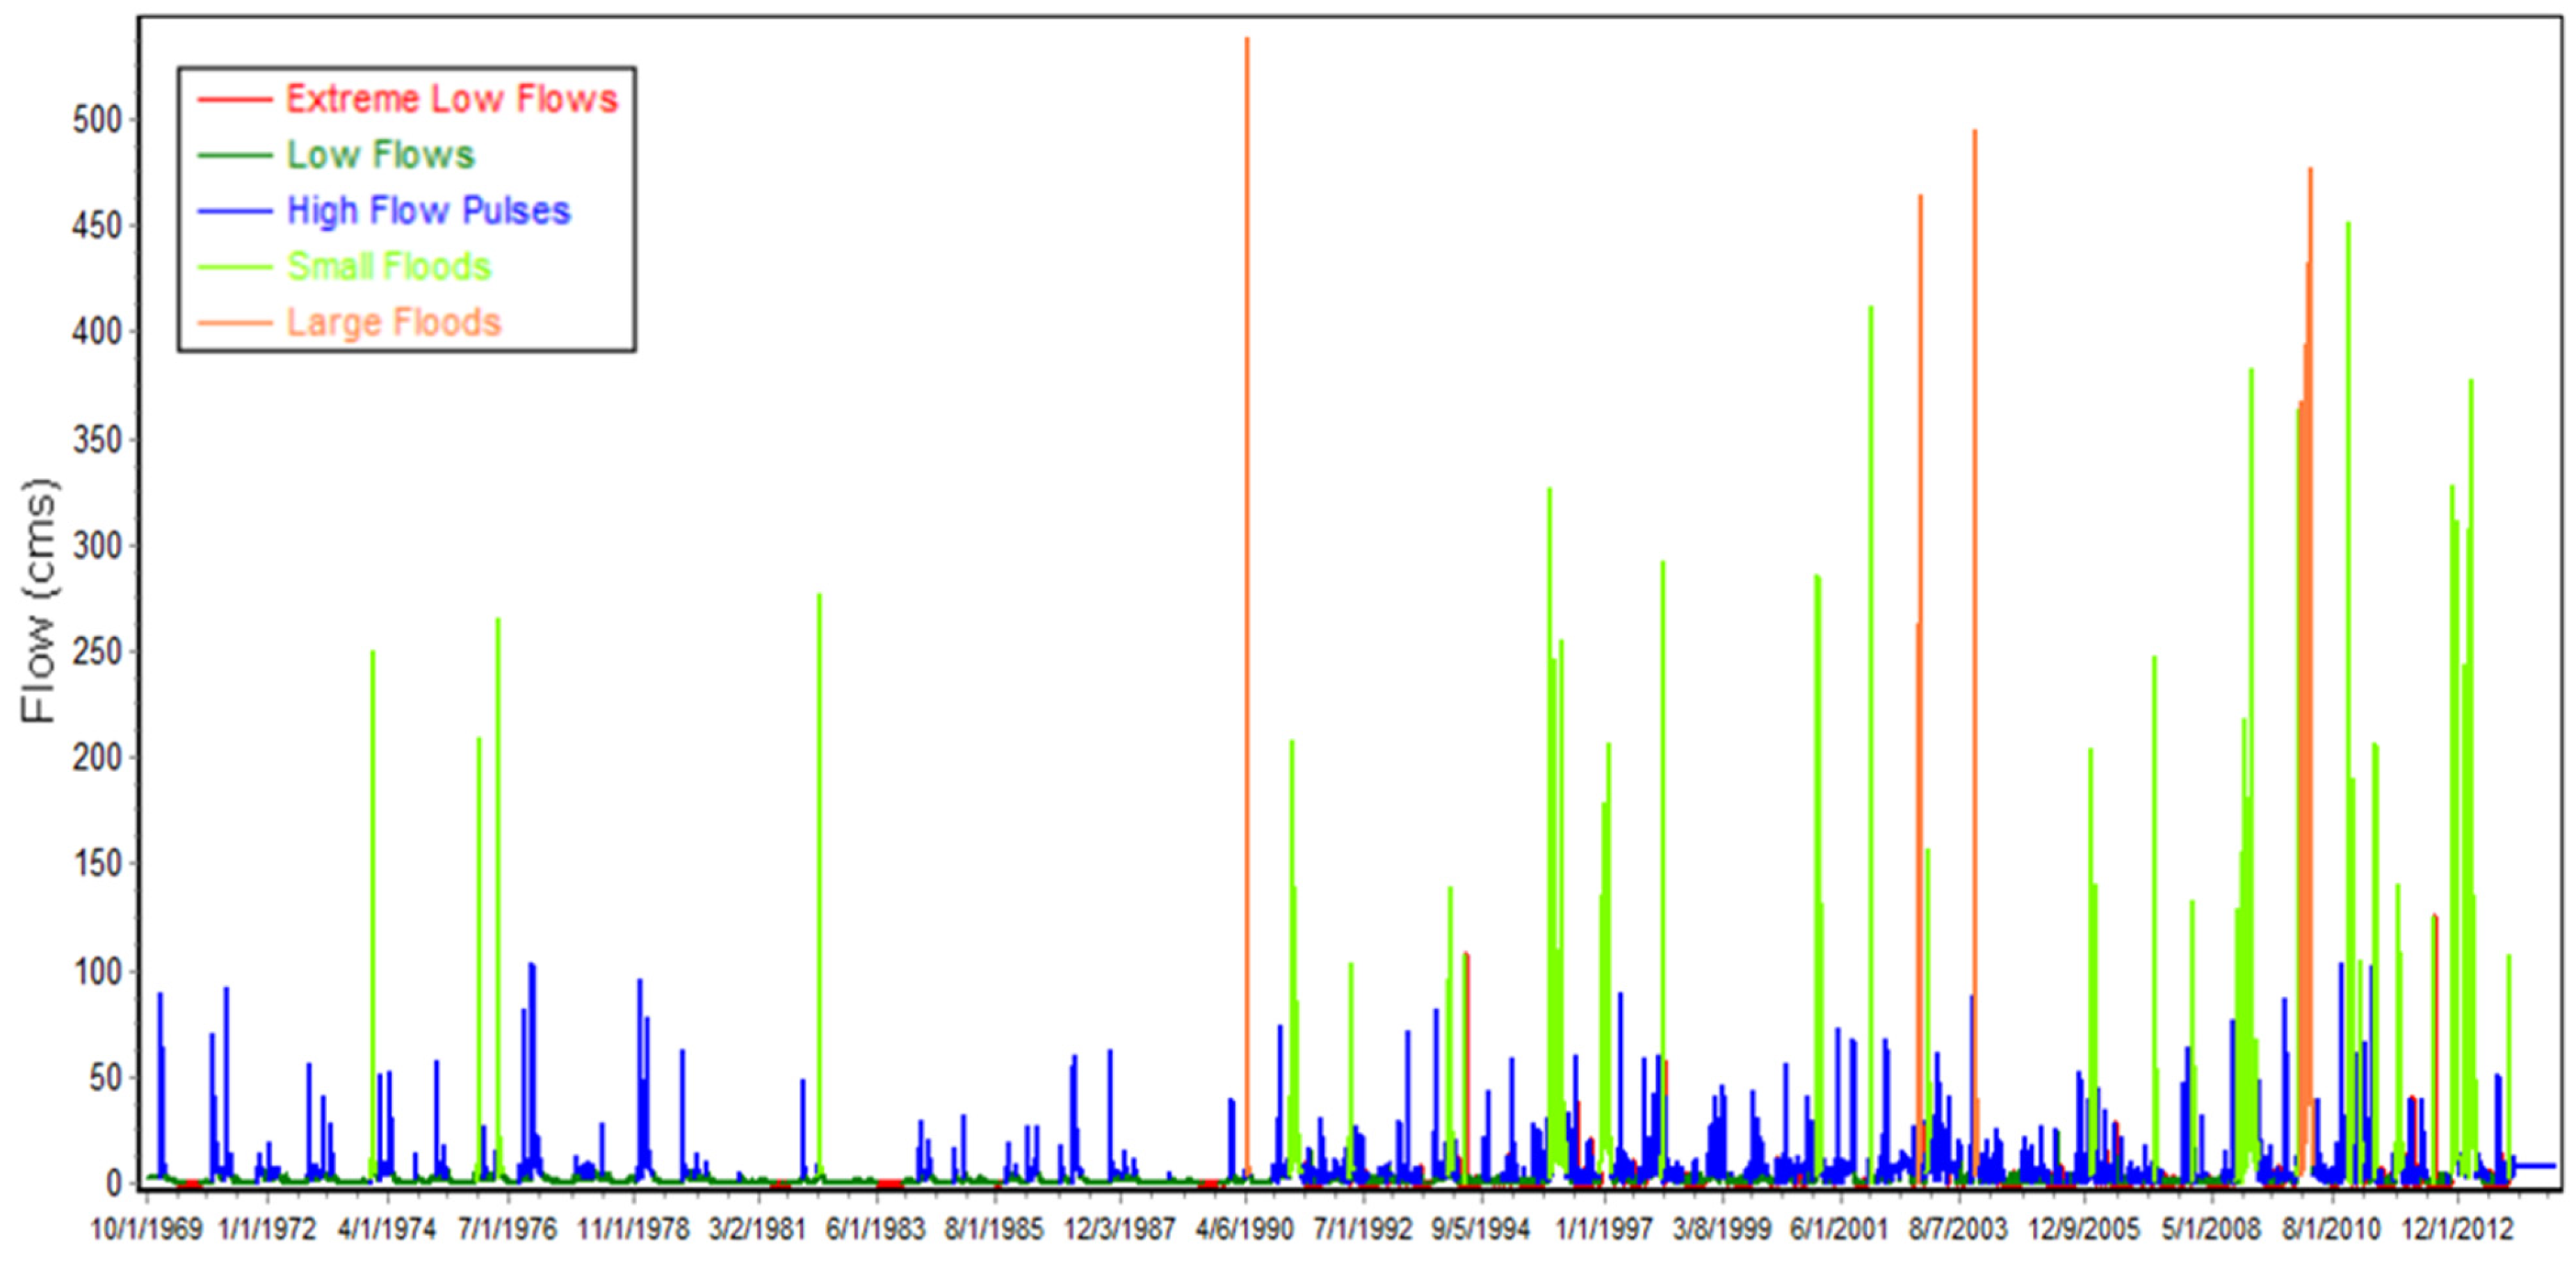Click the red Extreme Low Flows line swatch
The image size is (2576, 1272).
coord(234,99)
